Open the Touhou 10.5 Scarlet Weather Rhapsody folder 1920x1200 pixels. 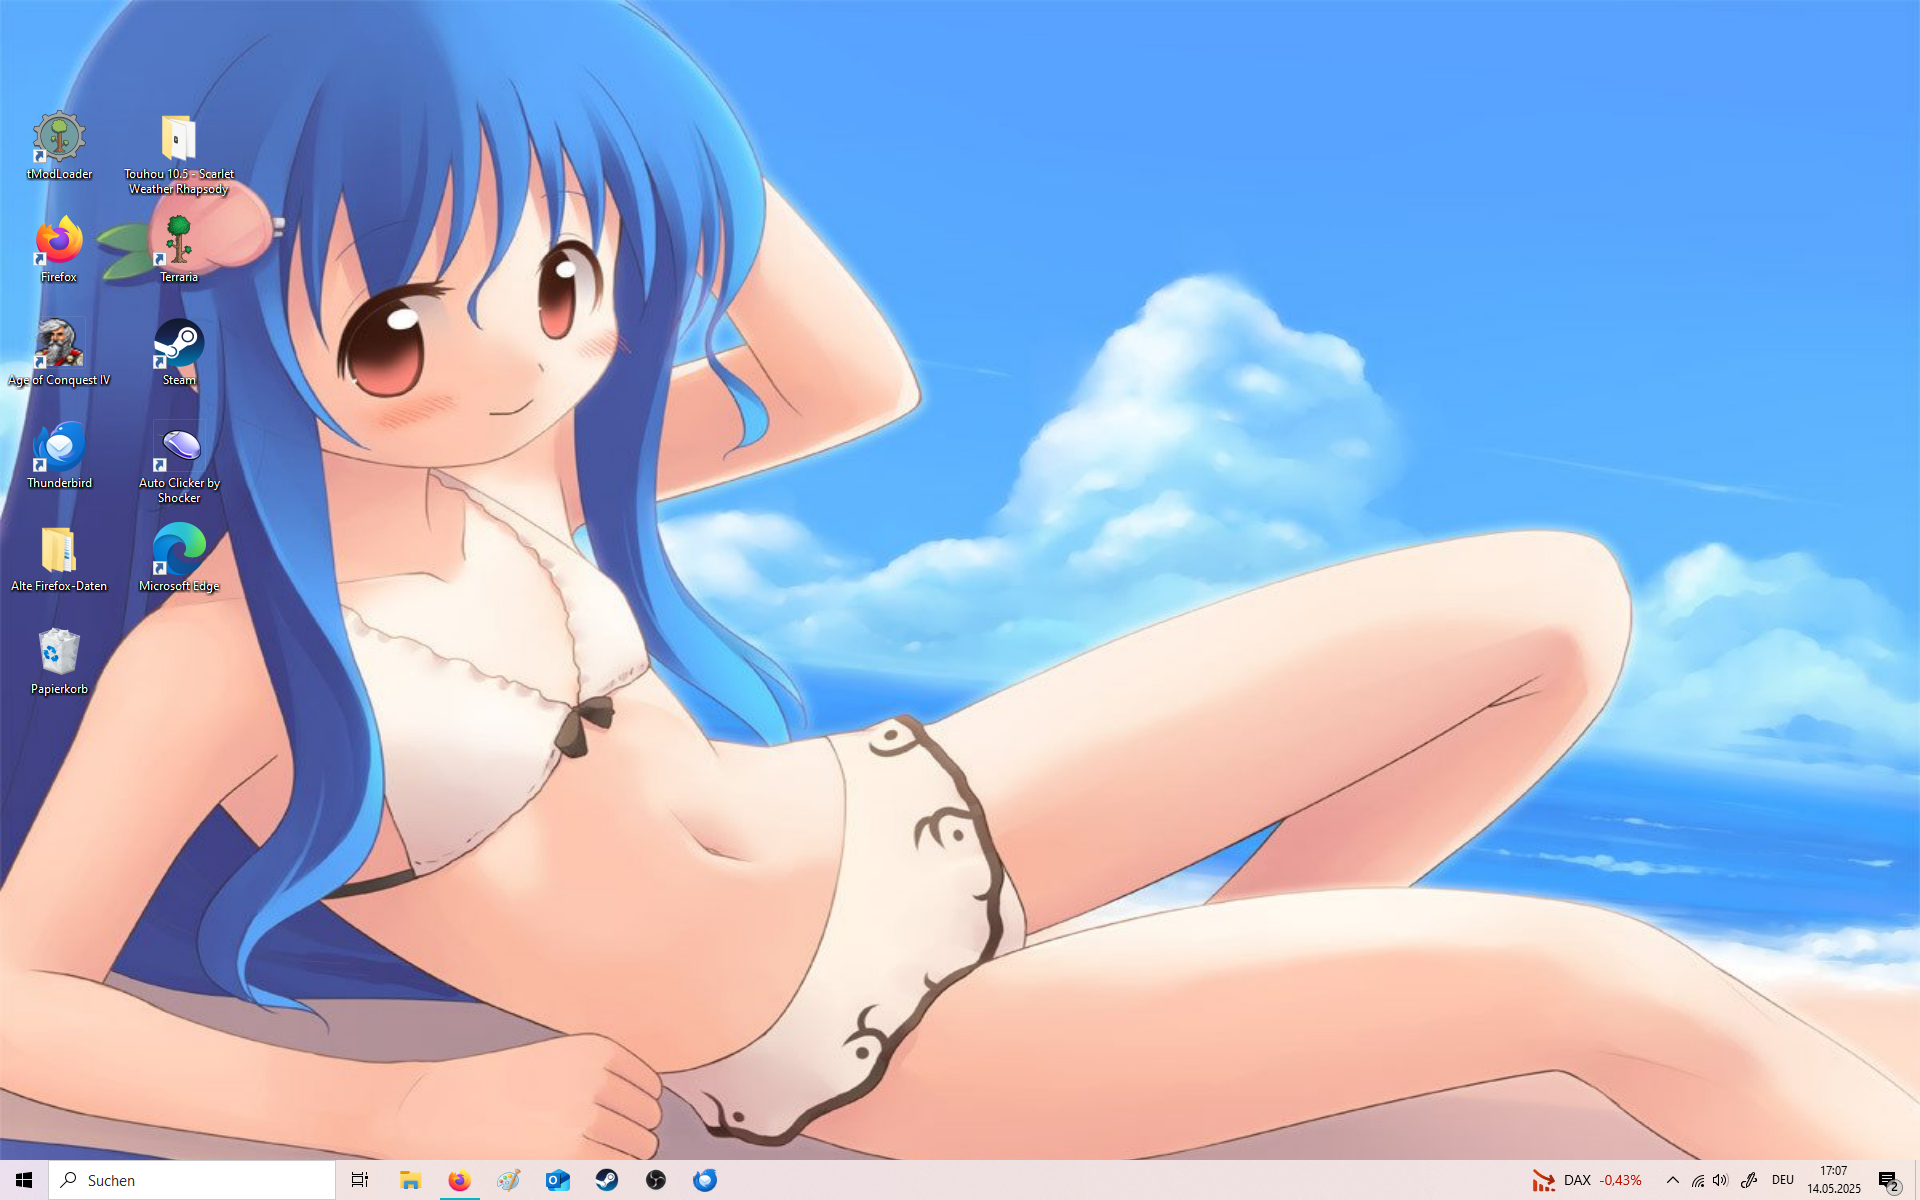coord(179,153)
